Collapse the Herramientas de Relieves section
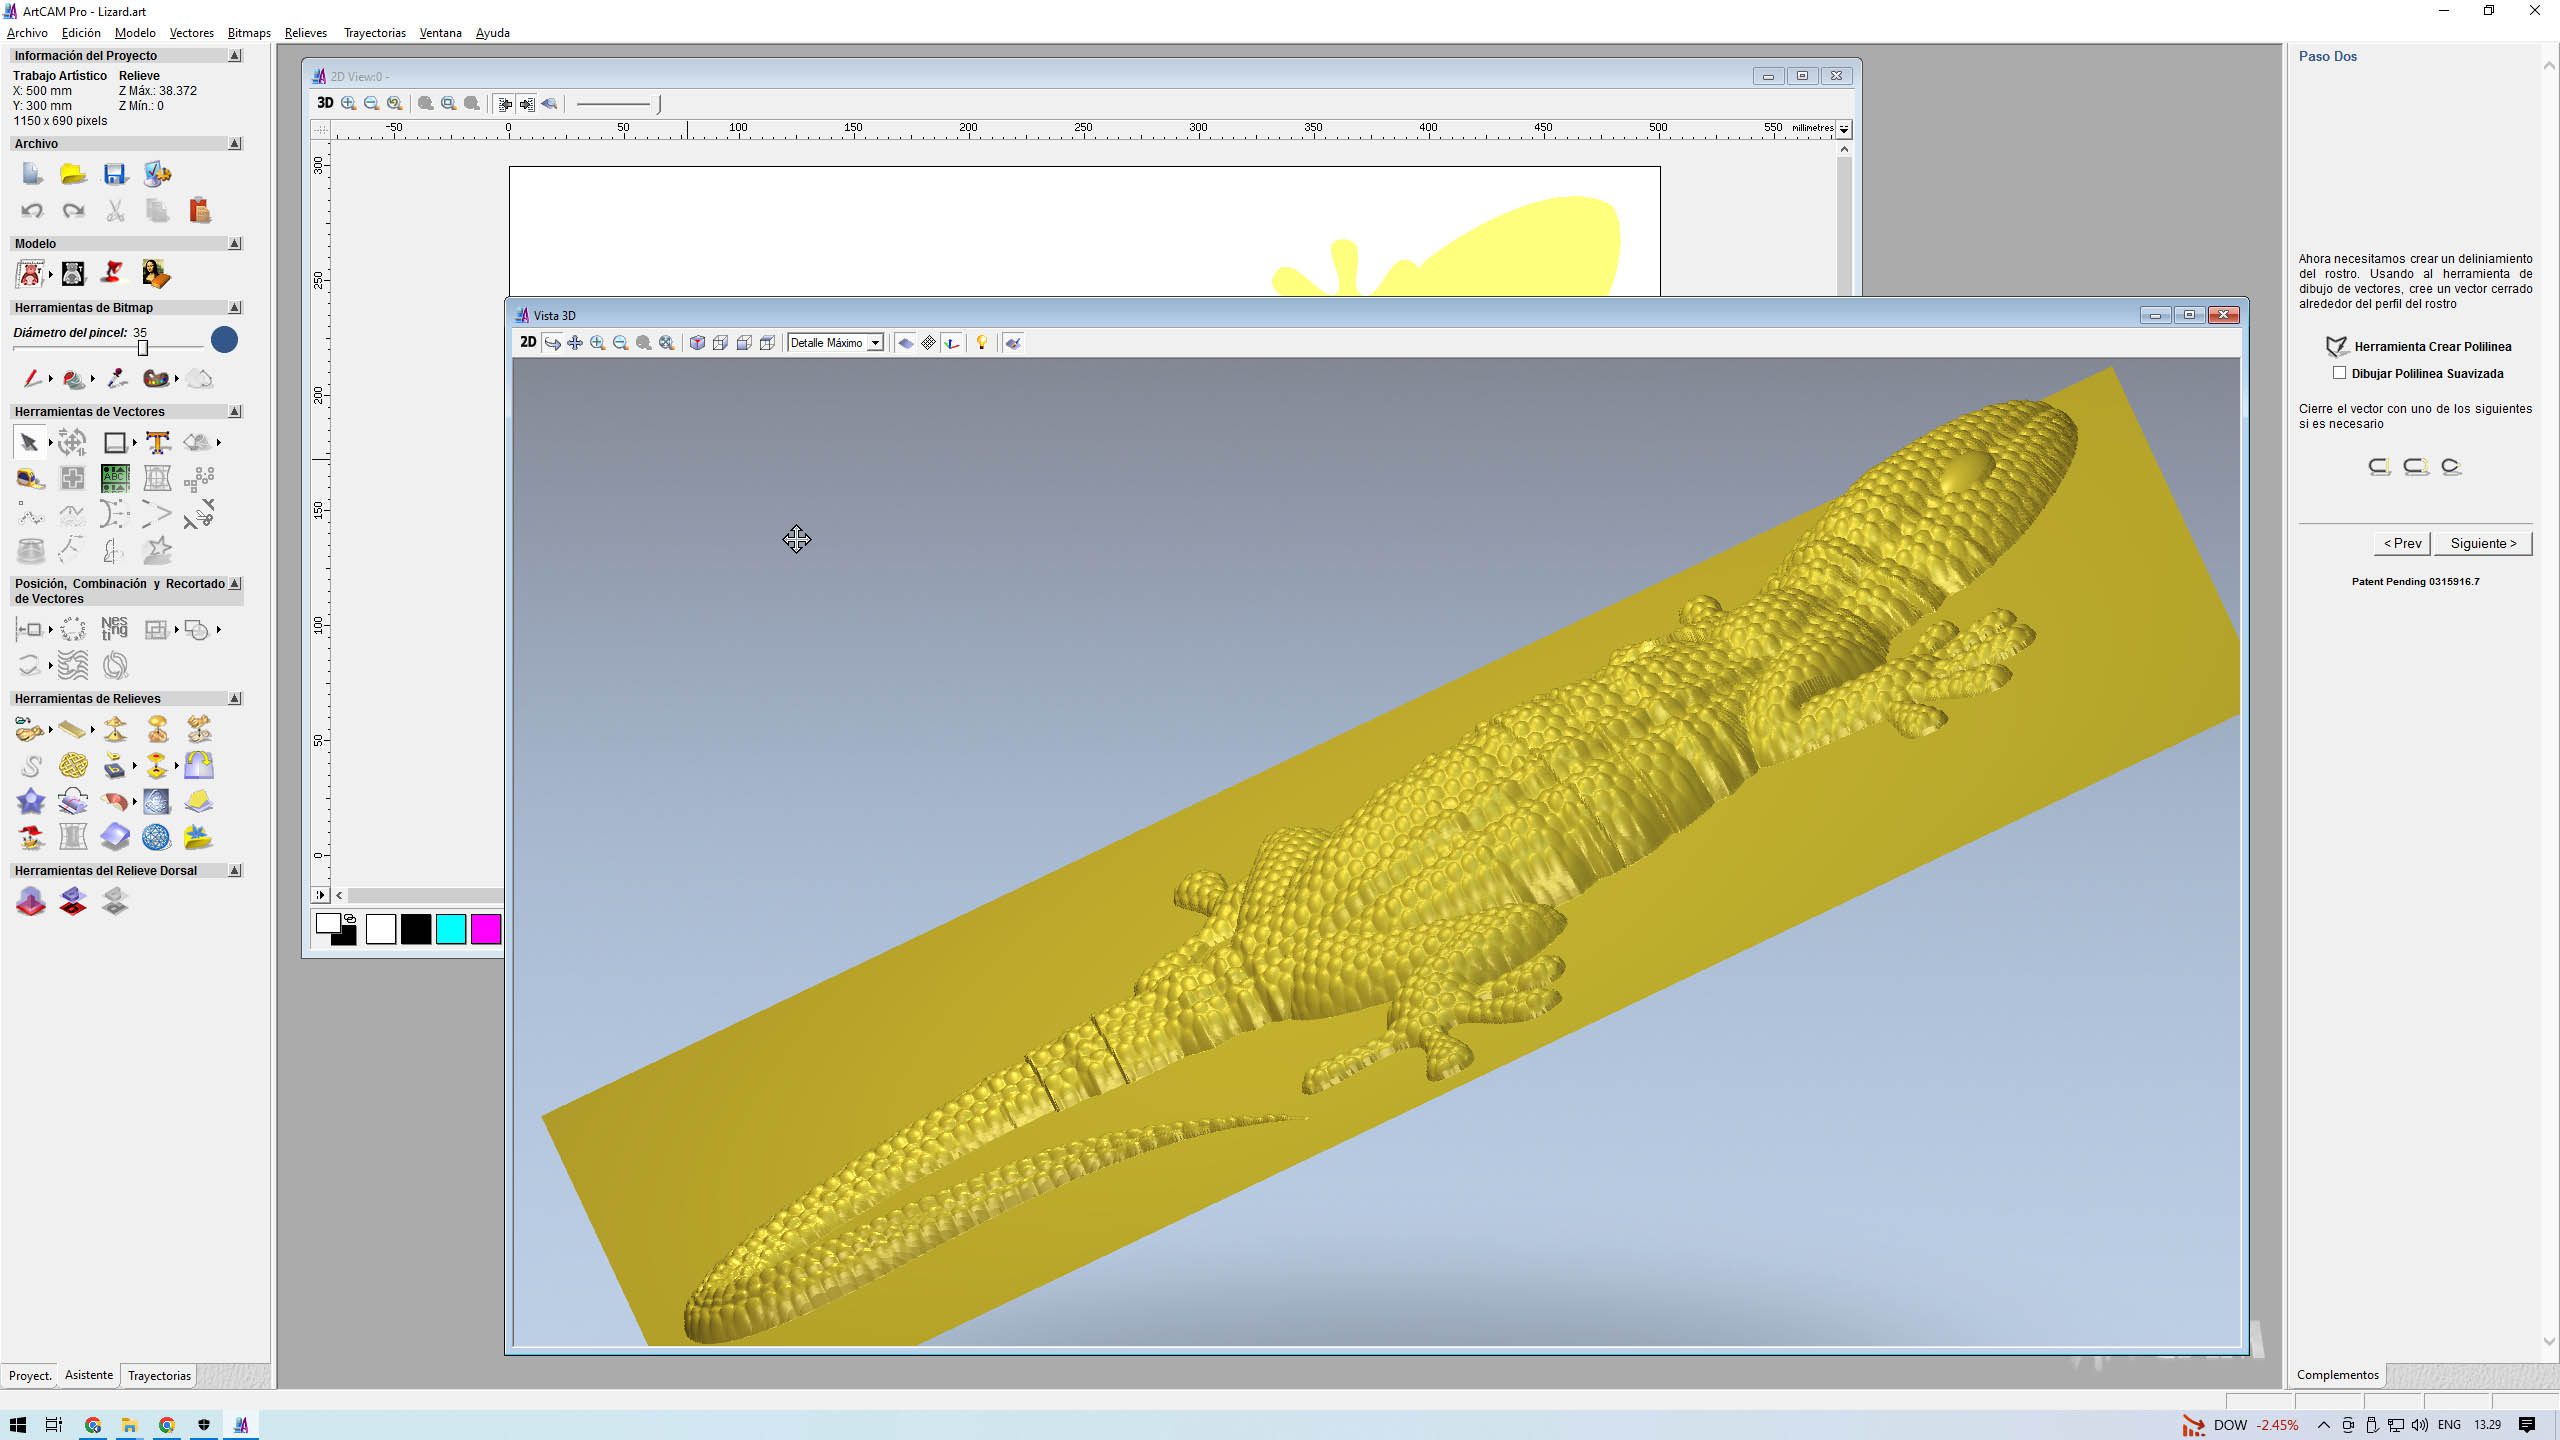Viewport: 2560px width, 1440px height. 235,698
